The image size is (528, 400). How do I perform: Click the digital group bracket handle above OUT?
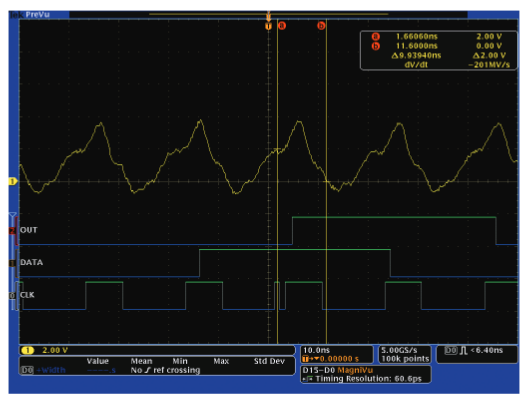click(x=12, y=215)
